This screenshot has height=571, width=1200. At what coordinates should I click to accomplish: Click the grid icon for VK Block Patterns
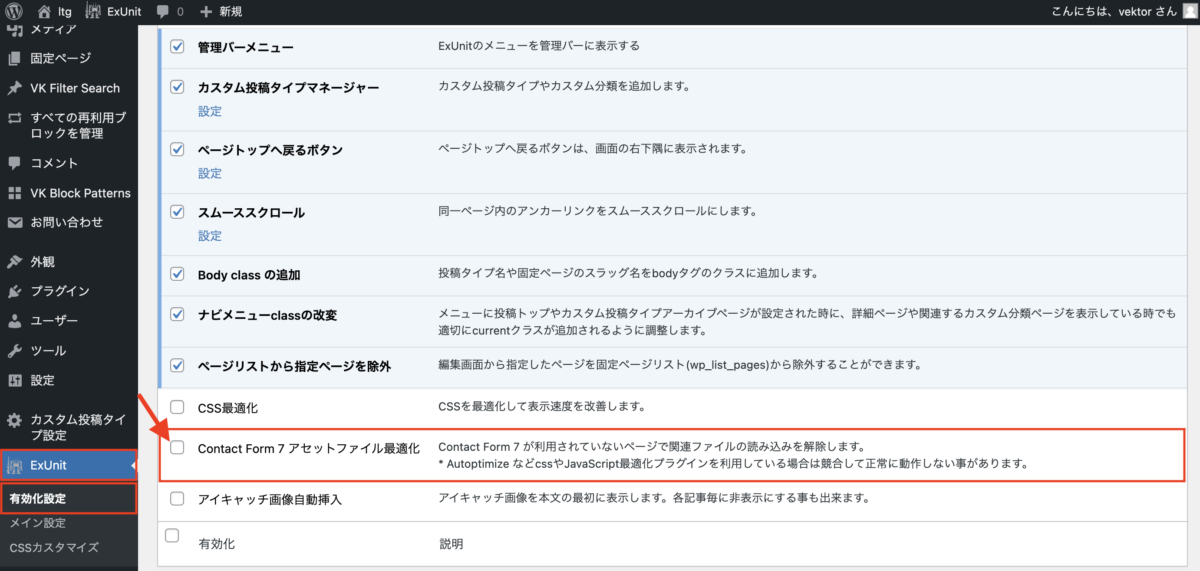coord(15,193)
